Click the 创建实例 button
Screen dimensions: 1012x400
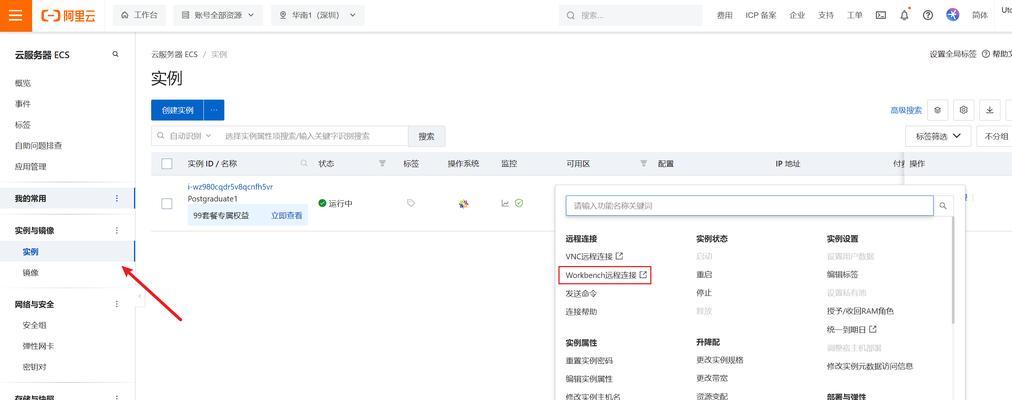(177, 110)
